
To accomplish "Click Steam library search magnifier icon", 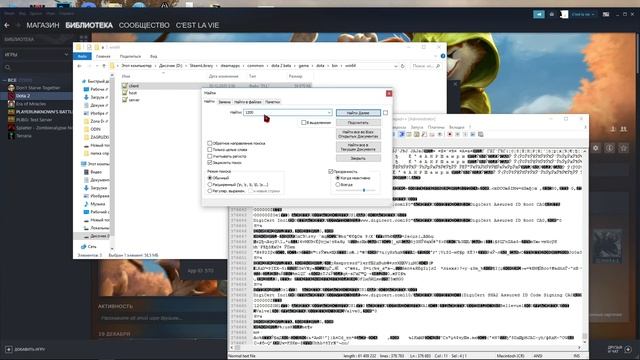I will coord(8,67).
